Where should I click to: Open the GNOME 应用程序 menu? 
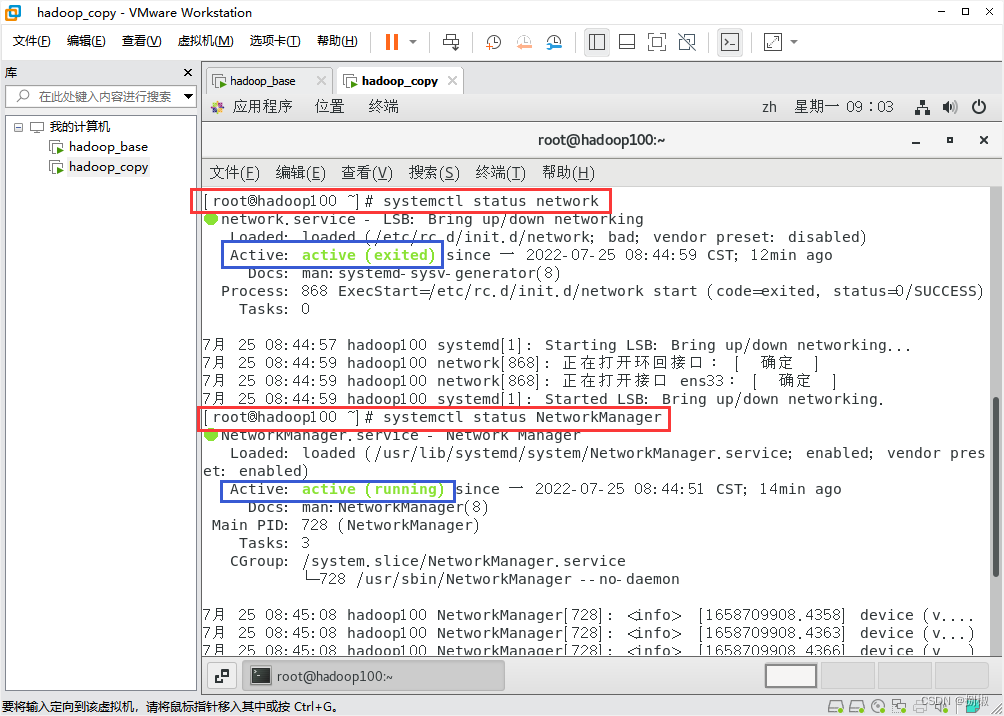point(262,106)
